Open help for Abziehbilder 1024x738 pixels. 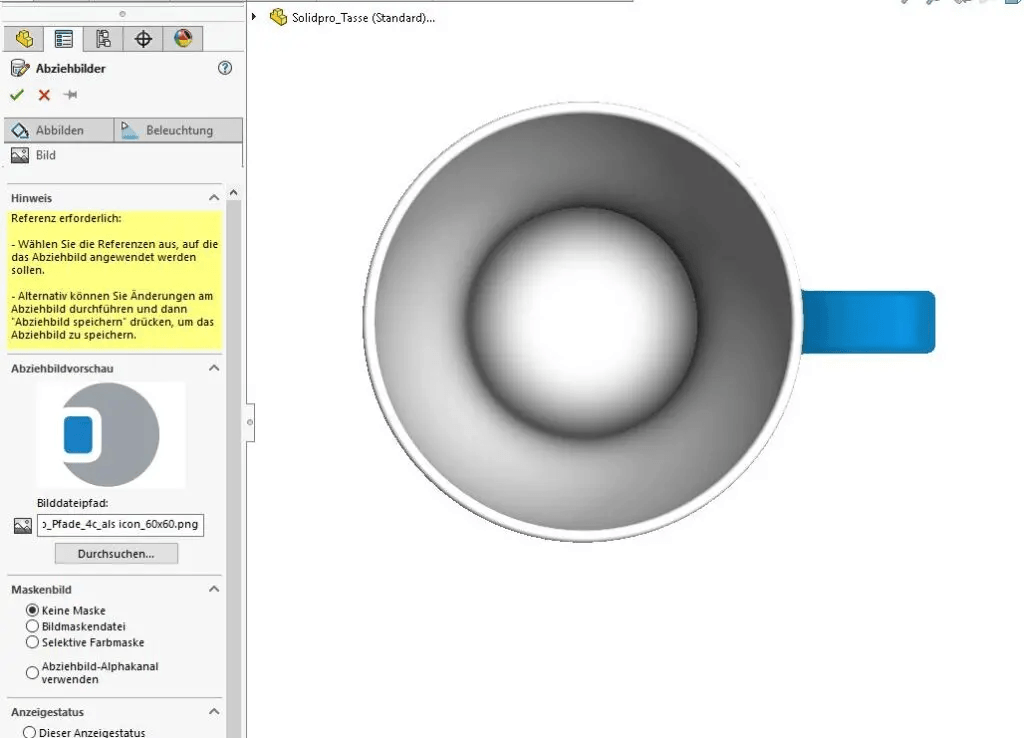pyautogui.click(x=225, y=68)
